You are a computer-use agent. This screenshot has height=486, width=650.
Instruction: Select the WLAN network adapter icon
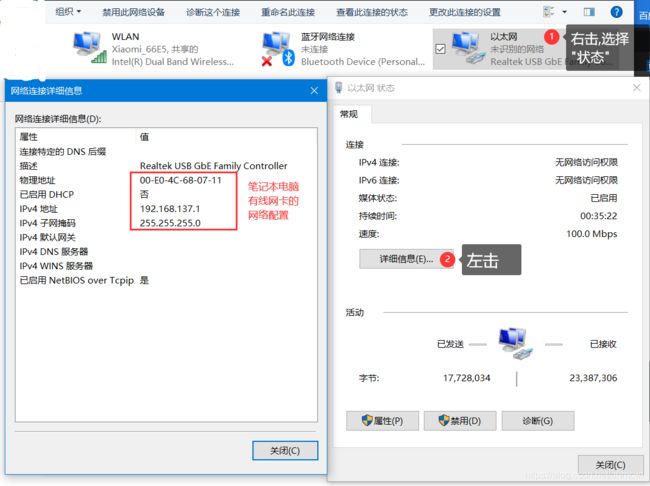[x=90, y=48]
